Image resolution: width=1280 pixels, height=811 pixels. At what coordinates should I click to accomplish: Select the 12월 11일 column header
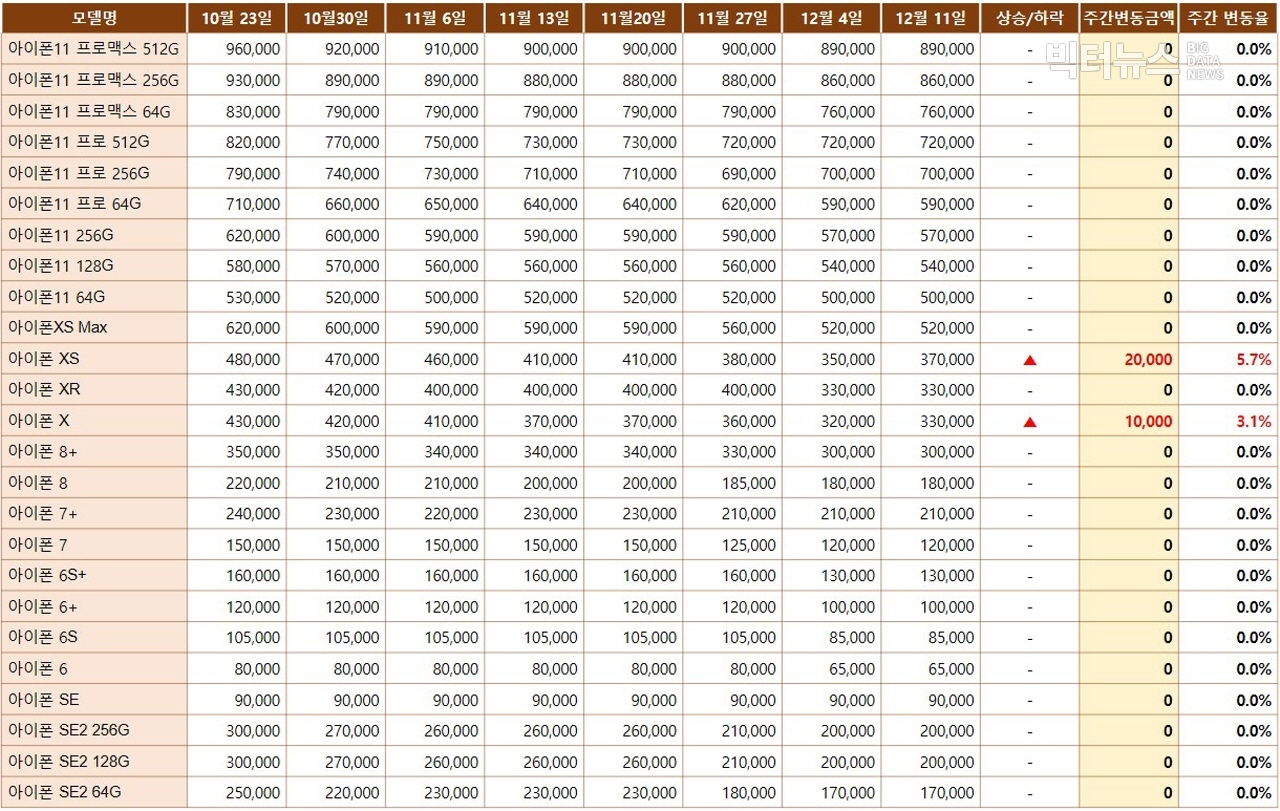[x=930, y=18]
